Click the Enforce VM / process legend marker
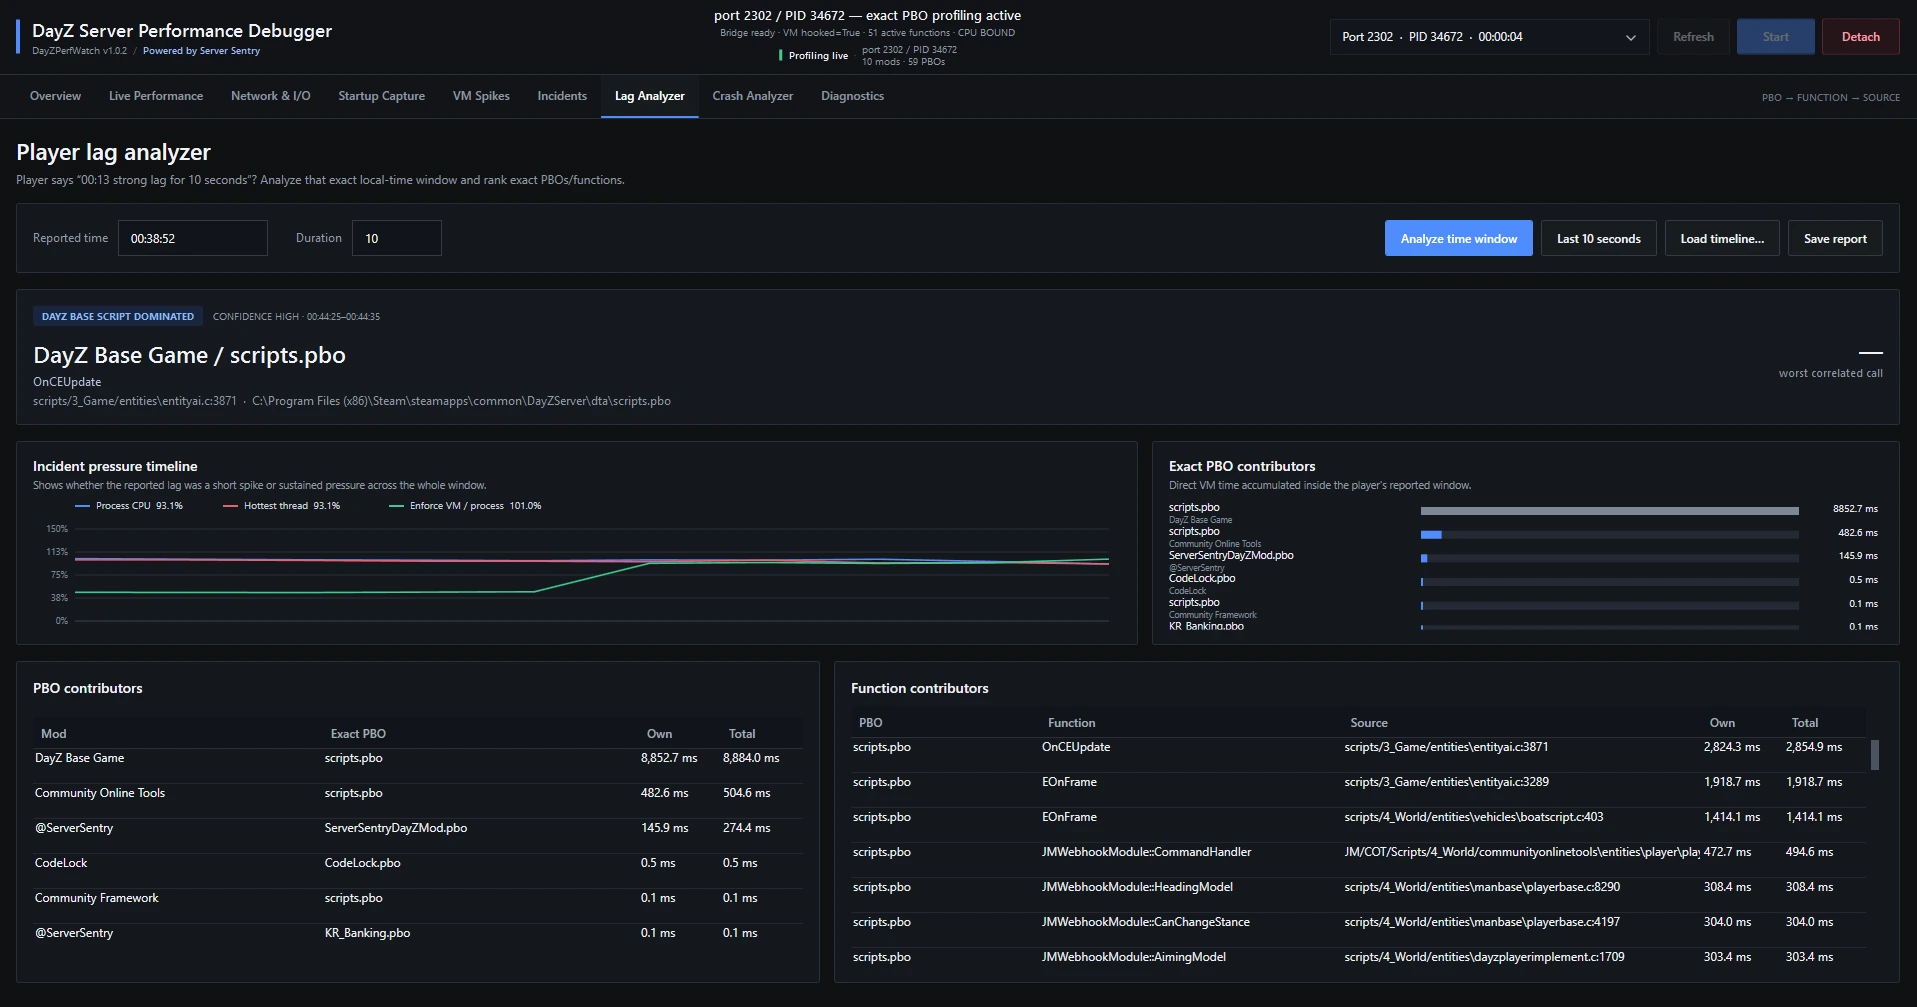Image resolution: width=1917 pixels, height=1007 pixels. click(396, 506)
